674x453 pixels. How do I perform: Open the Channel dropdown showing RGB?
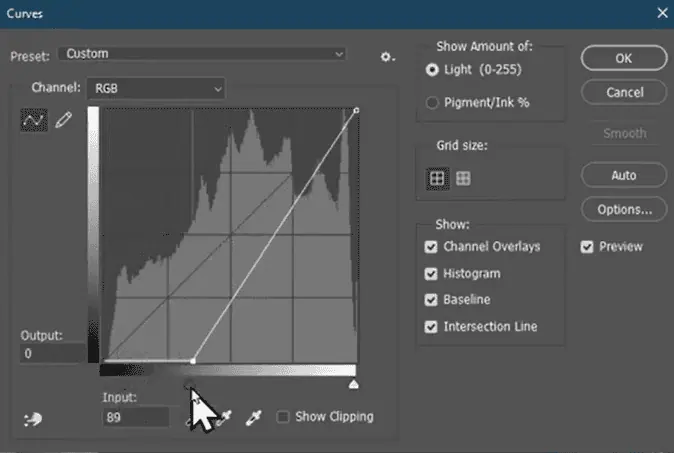coord(156,89)
